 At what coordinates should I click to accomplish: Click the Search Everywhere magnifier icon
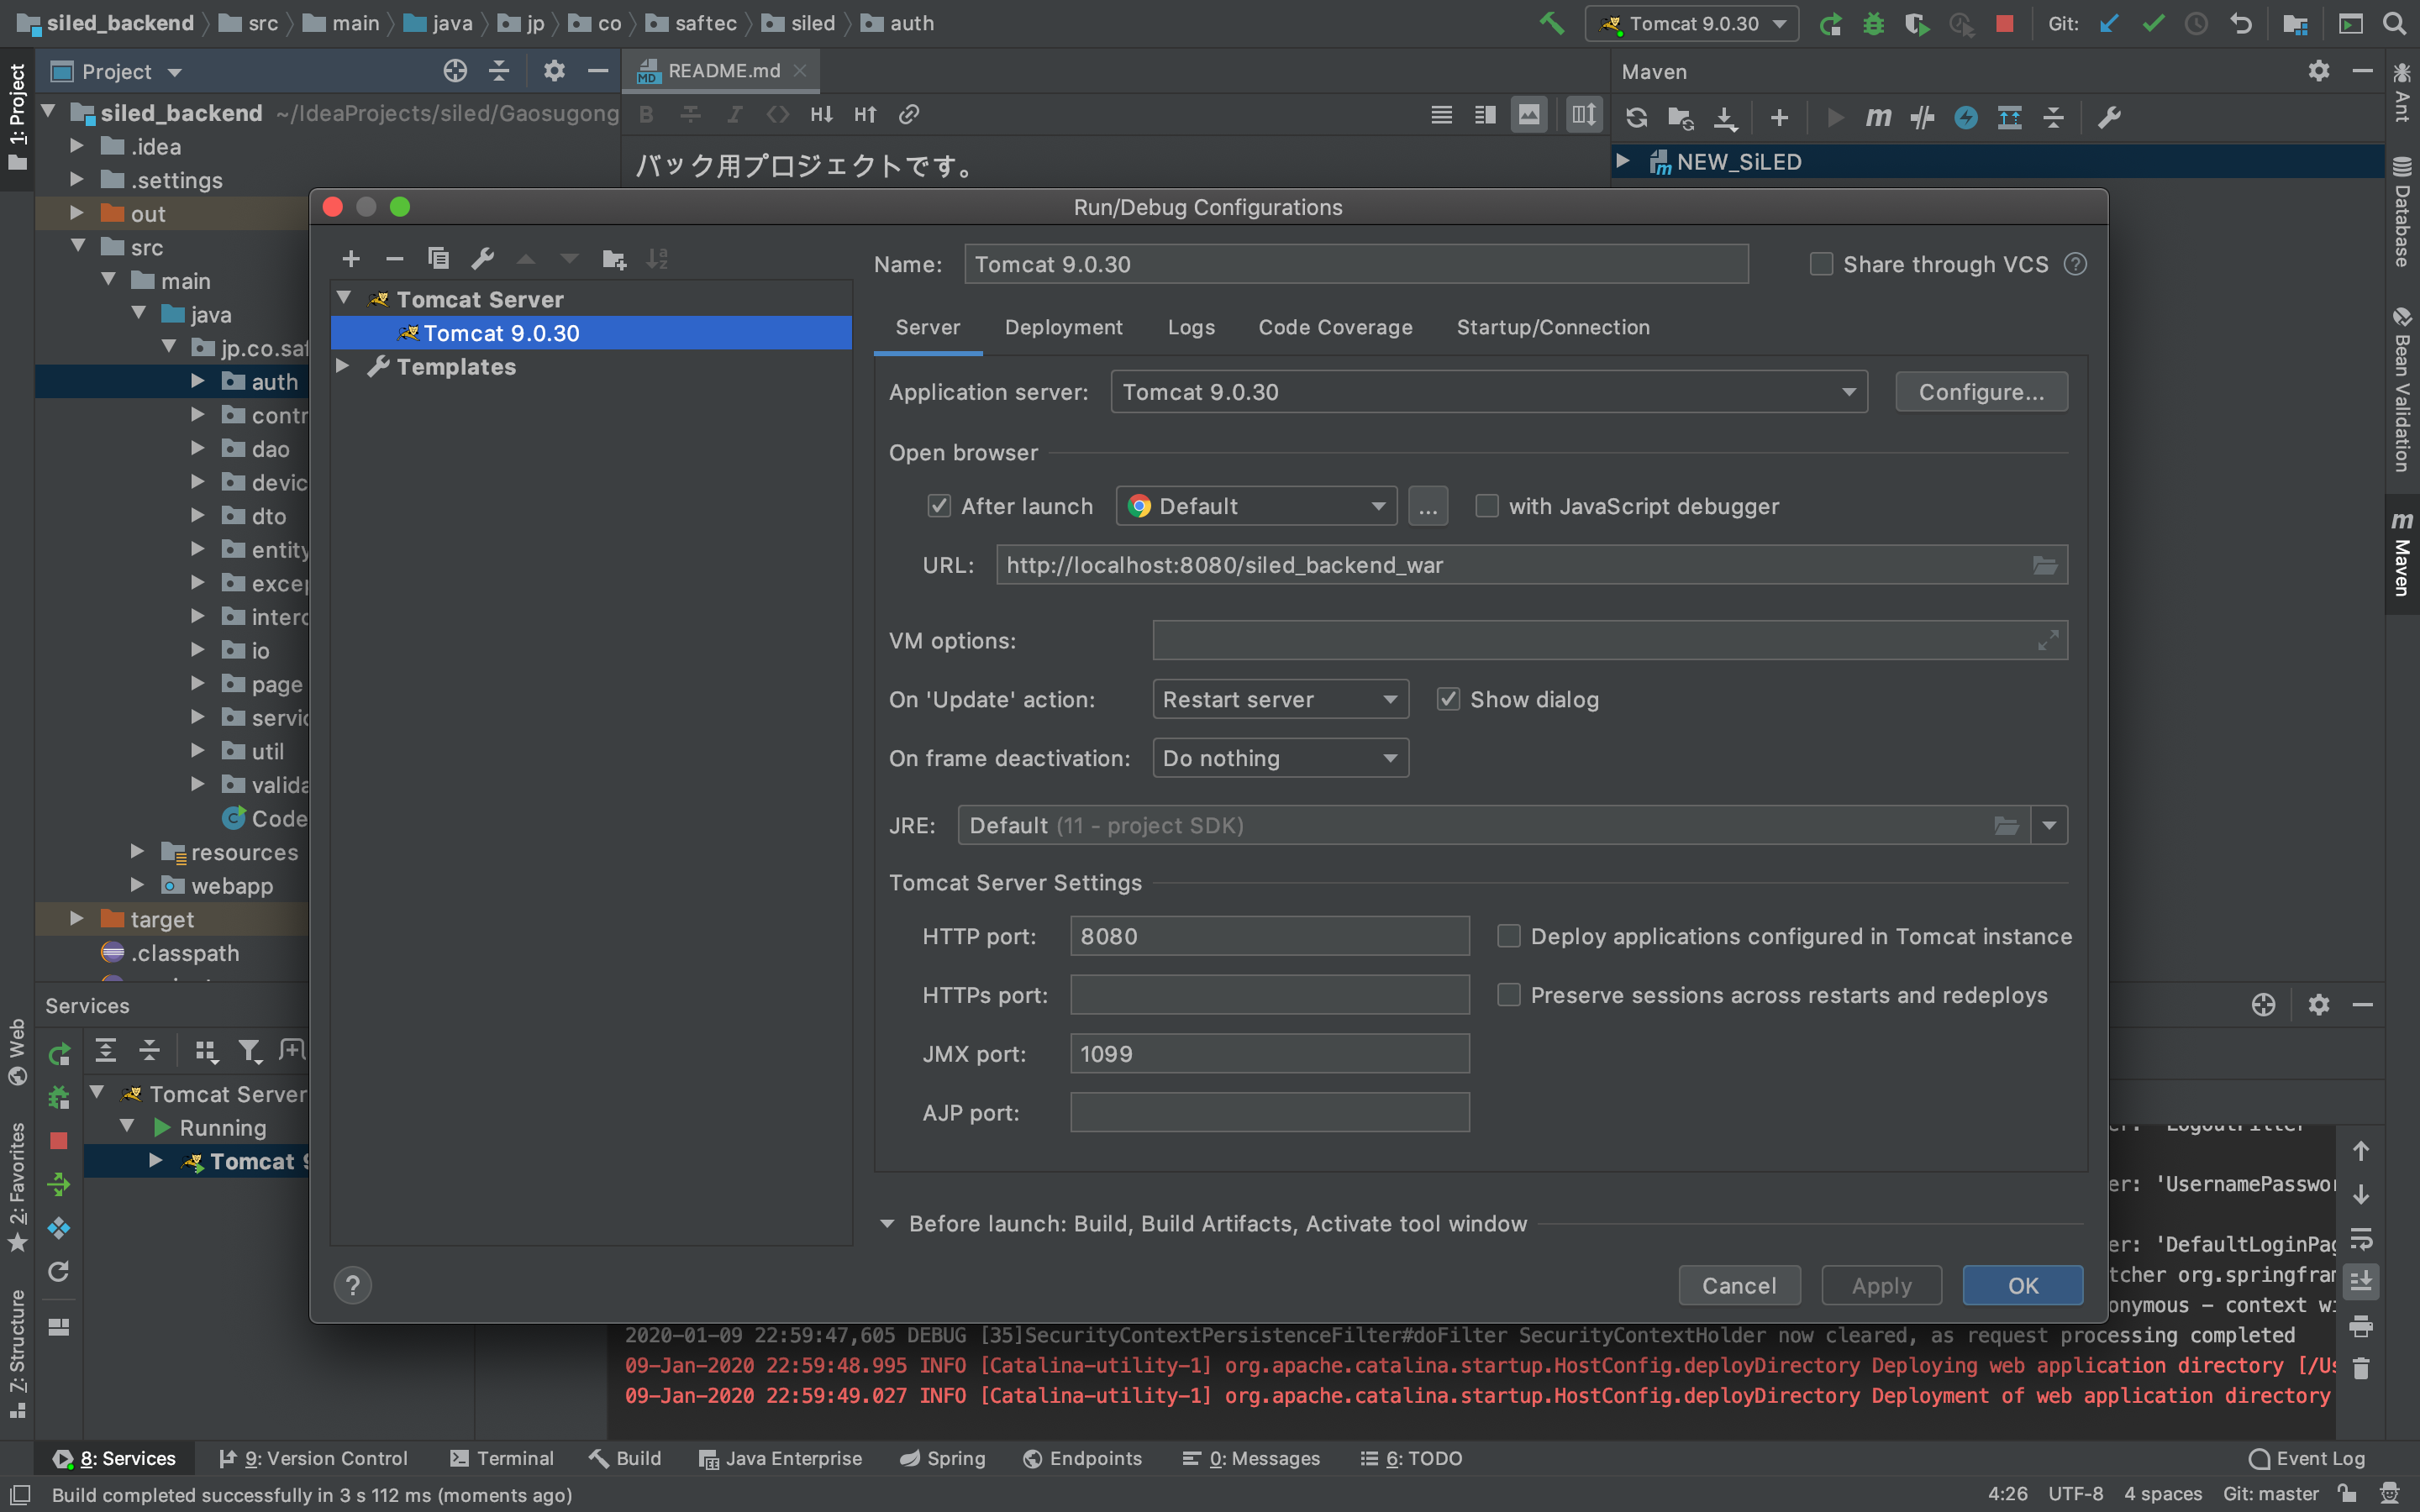[x=2393, y=24]
